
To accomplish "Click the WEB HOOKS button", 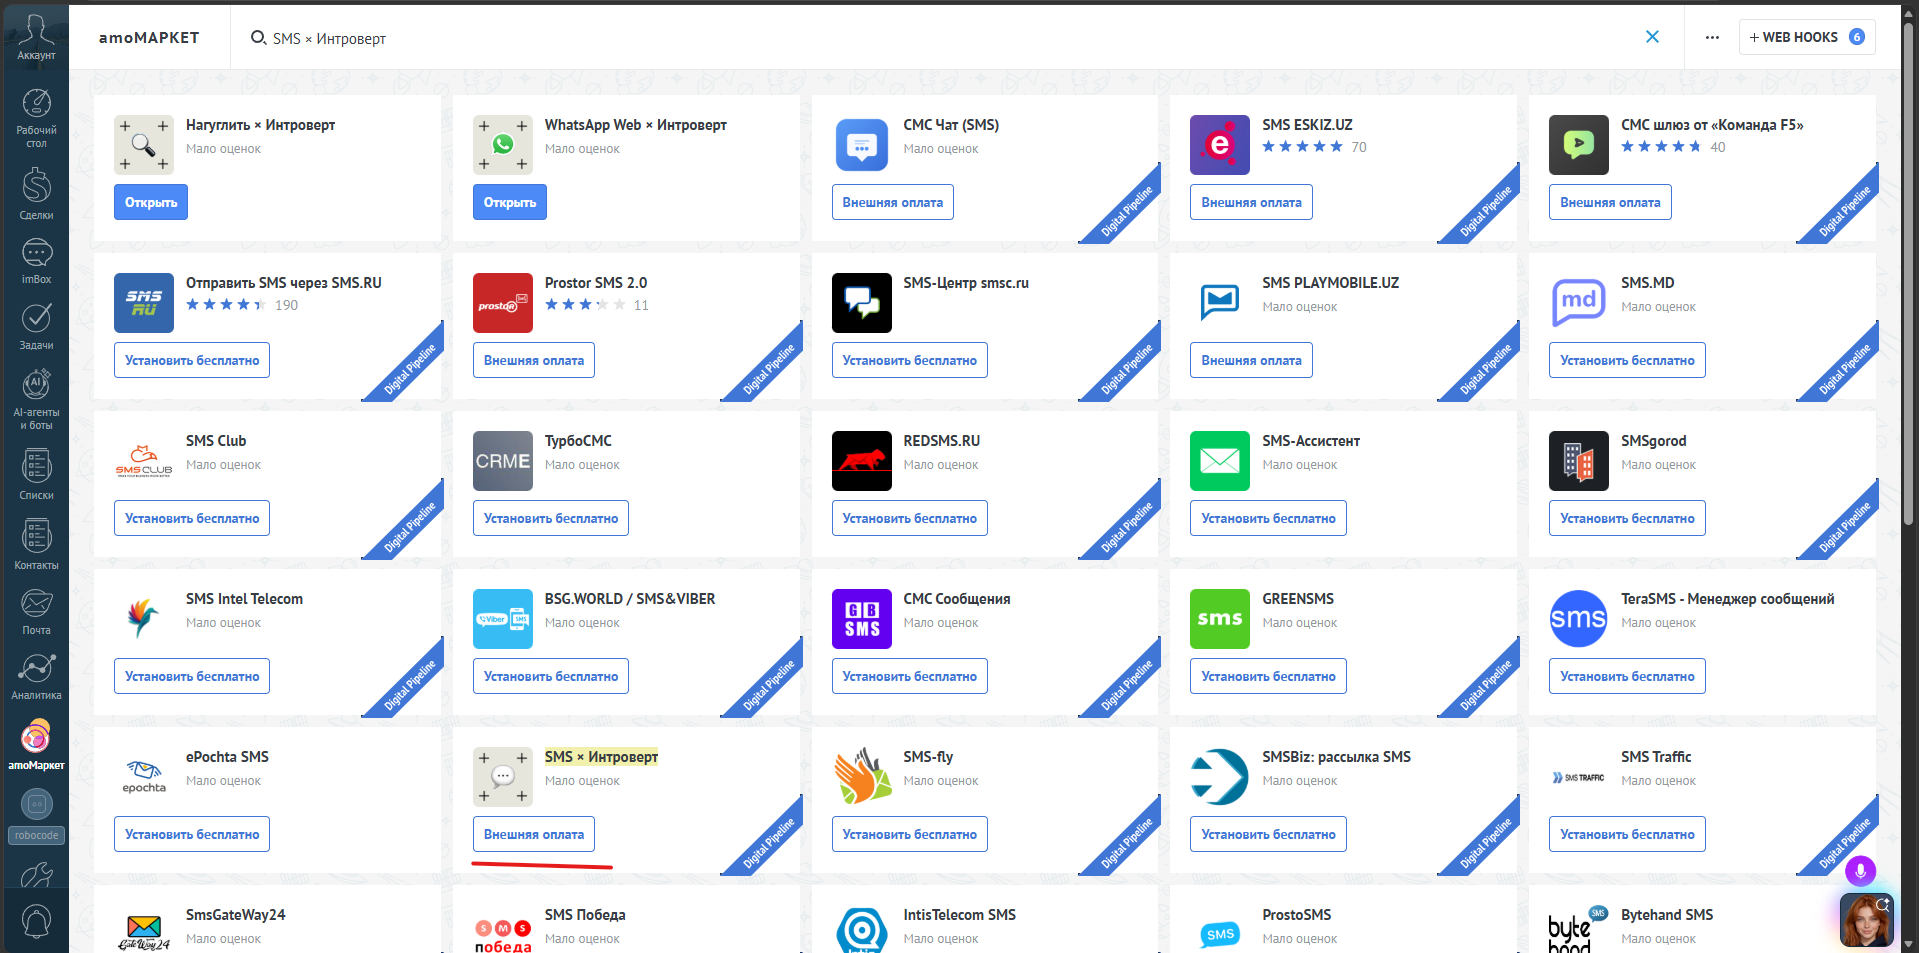I will (x=1806, y=37).
